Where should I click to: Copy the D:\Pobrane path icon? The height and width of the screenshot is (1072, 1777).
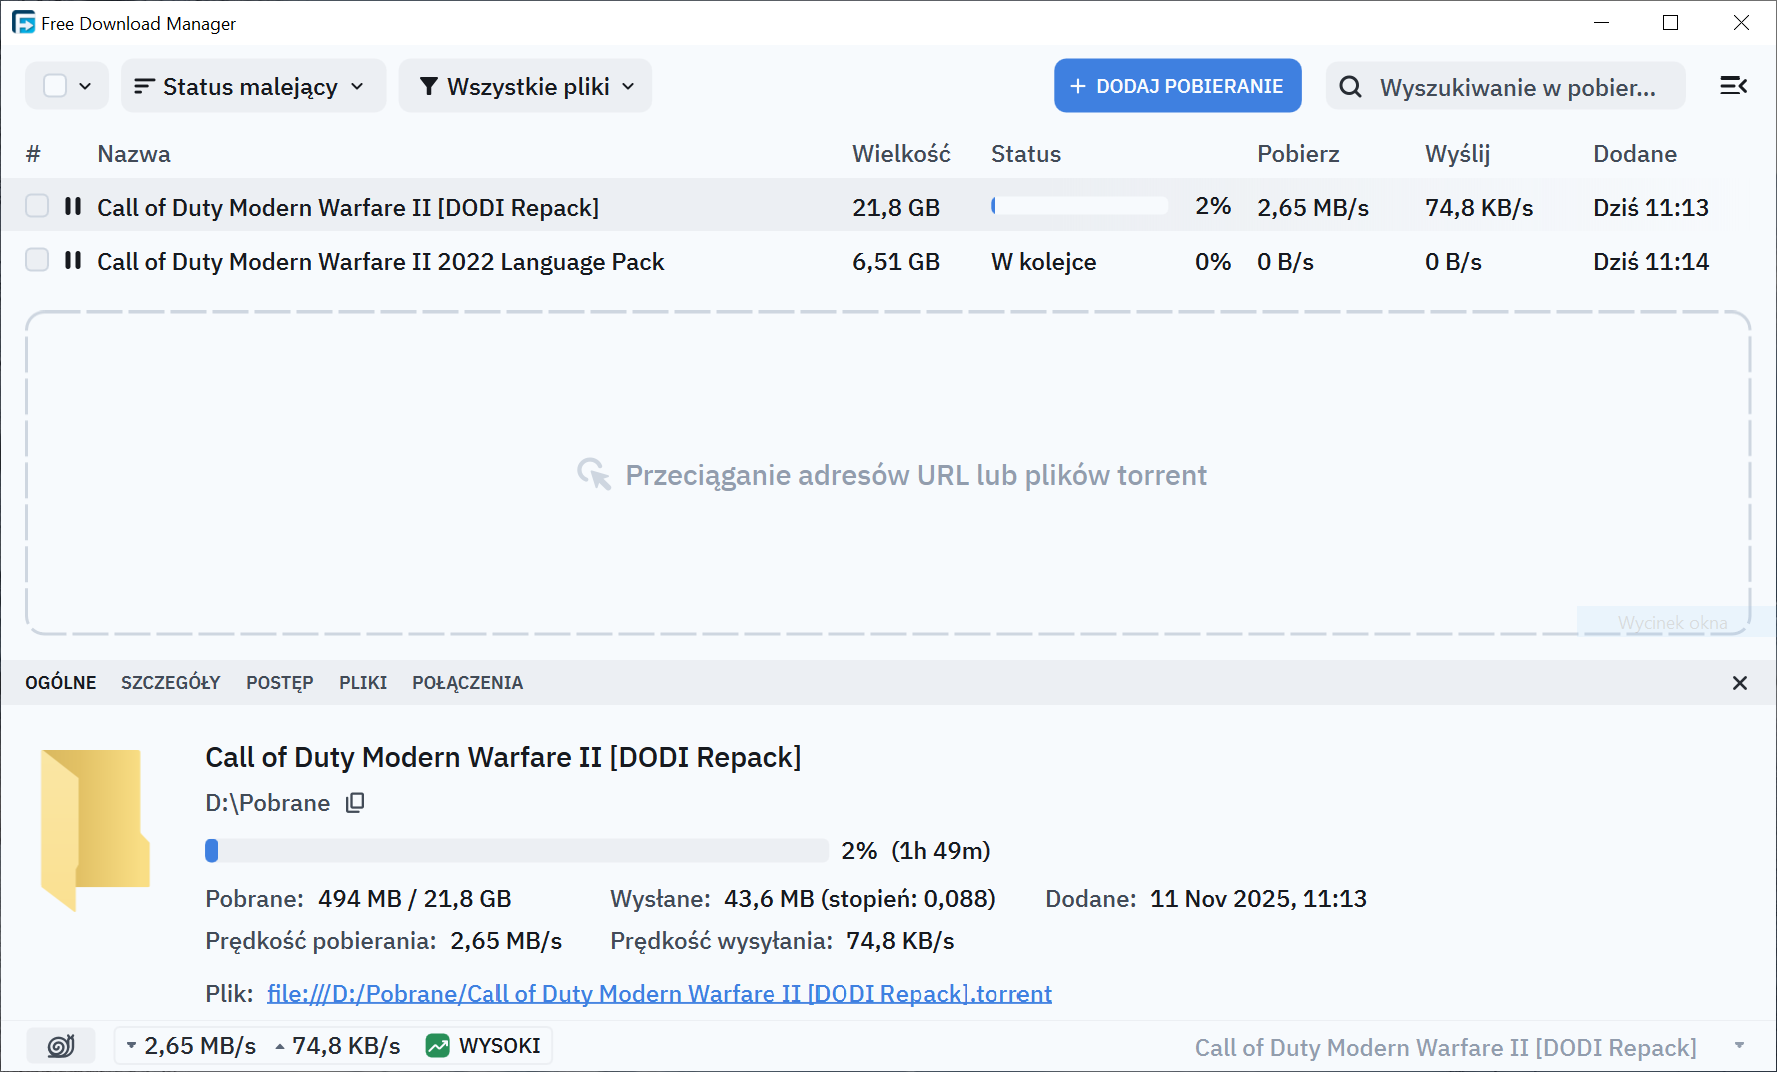coord(355,803)
